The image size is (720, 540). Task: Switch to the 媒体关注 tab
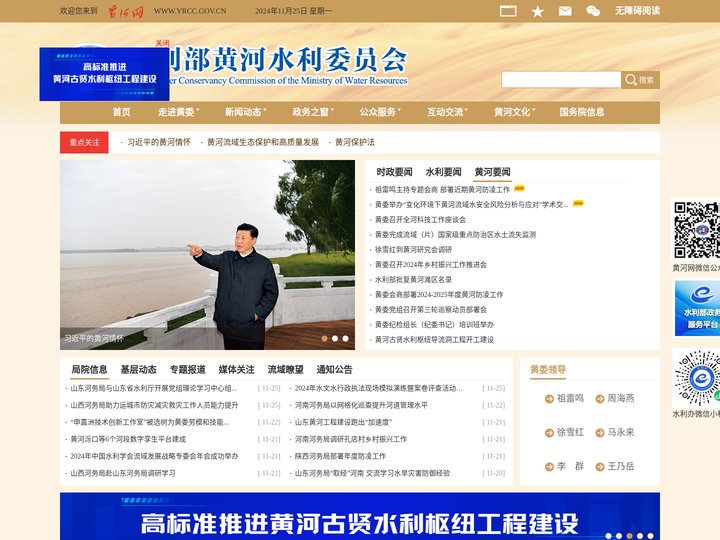pos(236,370)
